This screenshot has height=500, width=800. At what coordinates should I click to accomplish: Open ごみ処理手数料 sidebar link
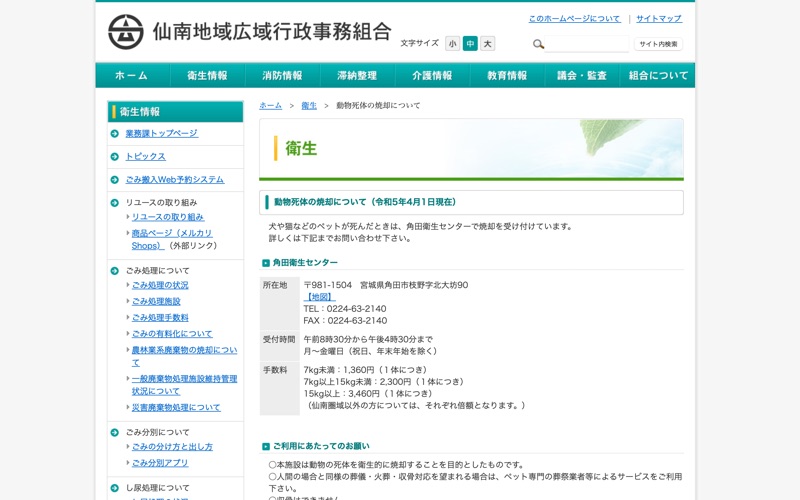click(x=160, y=318)
